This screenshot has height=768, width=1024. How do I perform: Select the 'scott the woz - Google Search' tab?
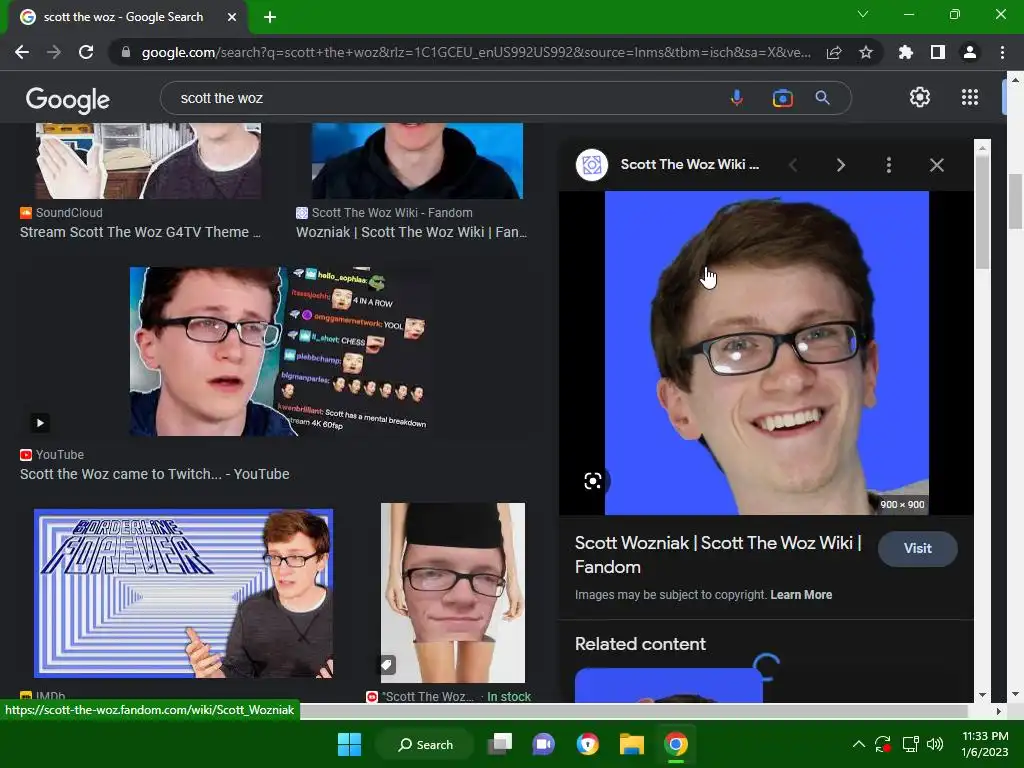(x=124, y=17)
